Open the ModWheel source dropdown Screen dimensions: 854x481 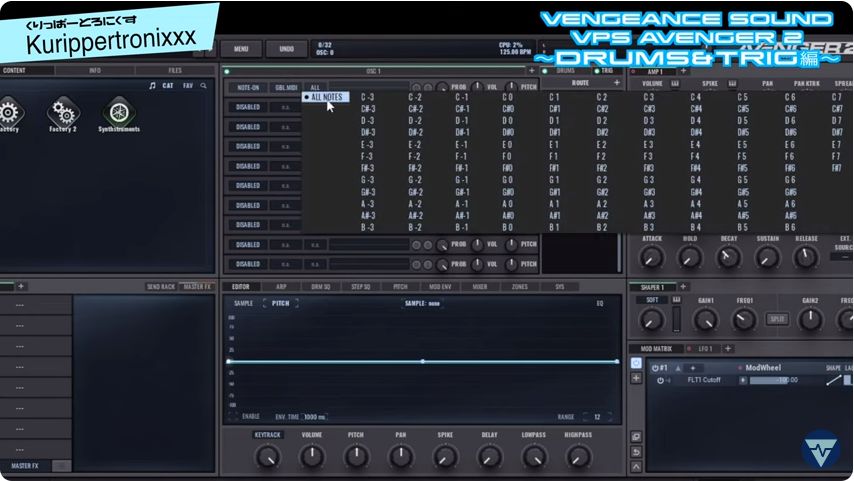(x=763, y=368)
